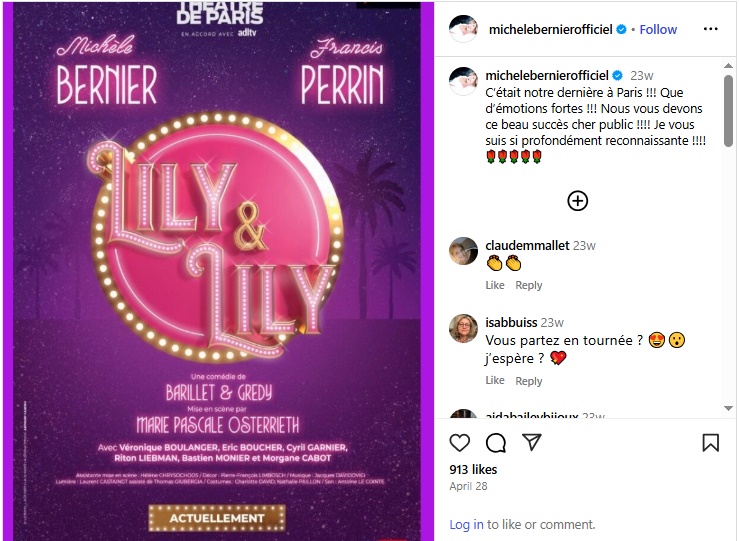Like claudemmallet's comment
Screen dimensions: 739x541
pyautogui.click(x=495, y=285)
